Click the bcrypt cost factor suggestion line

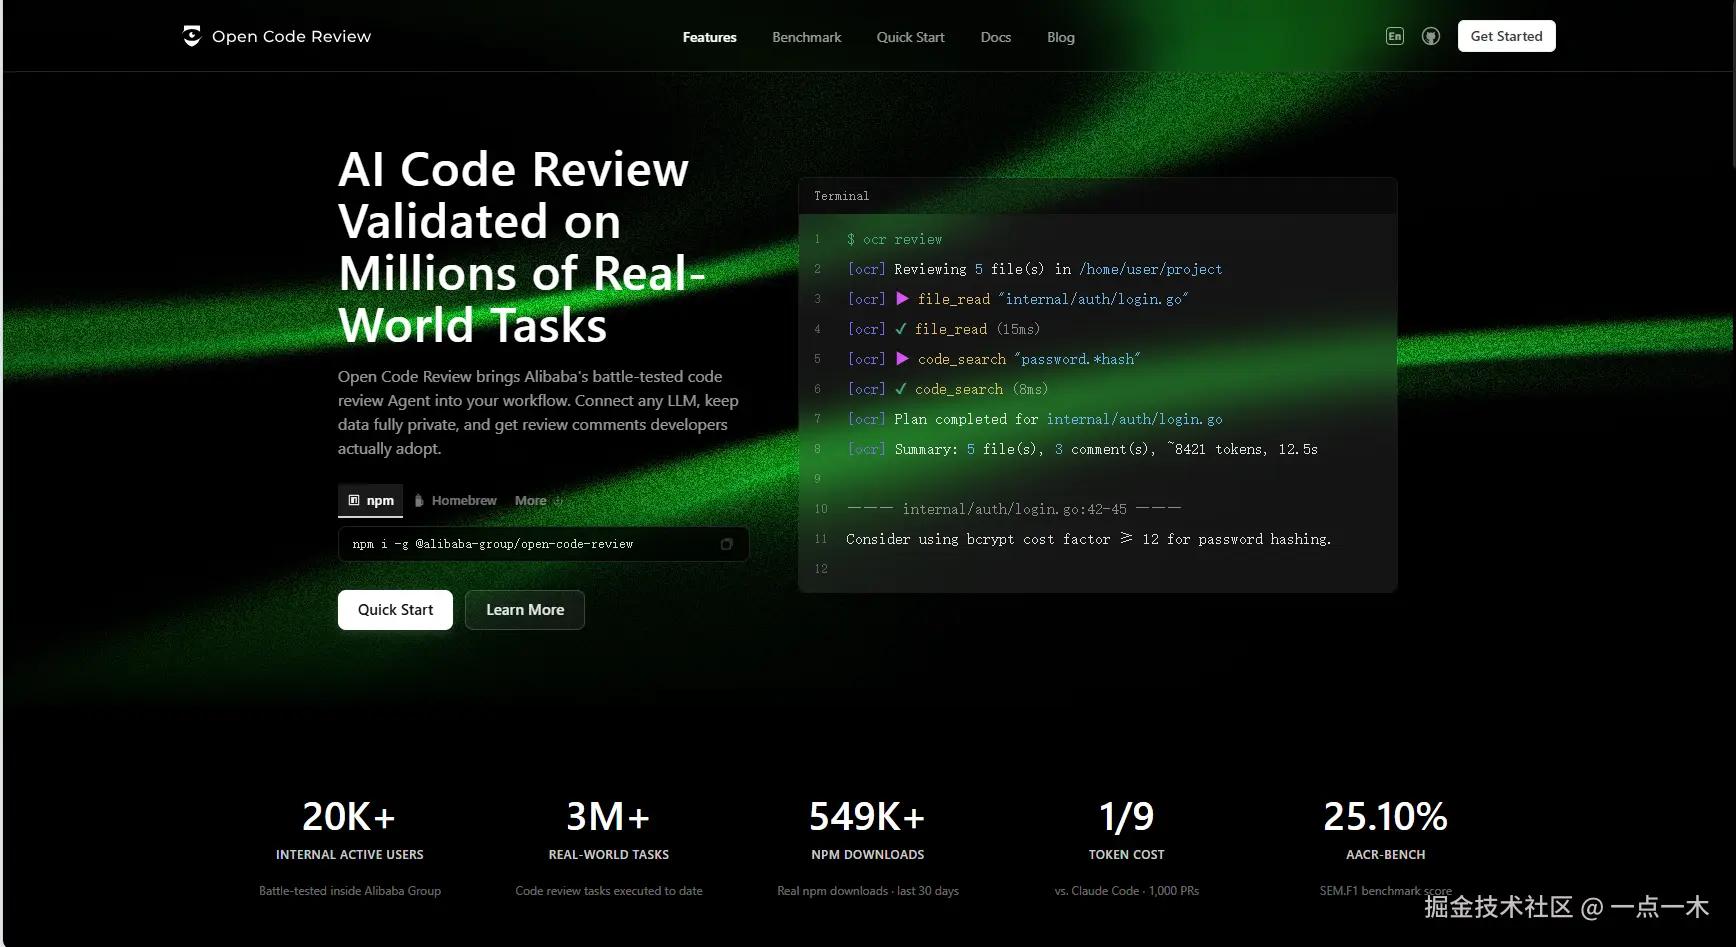pyautogui.click(x=1089, y=539)
